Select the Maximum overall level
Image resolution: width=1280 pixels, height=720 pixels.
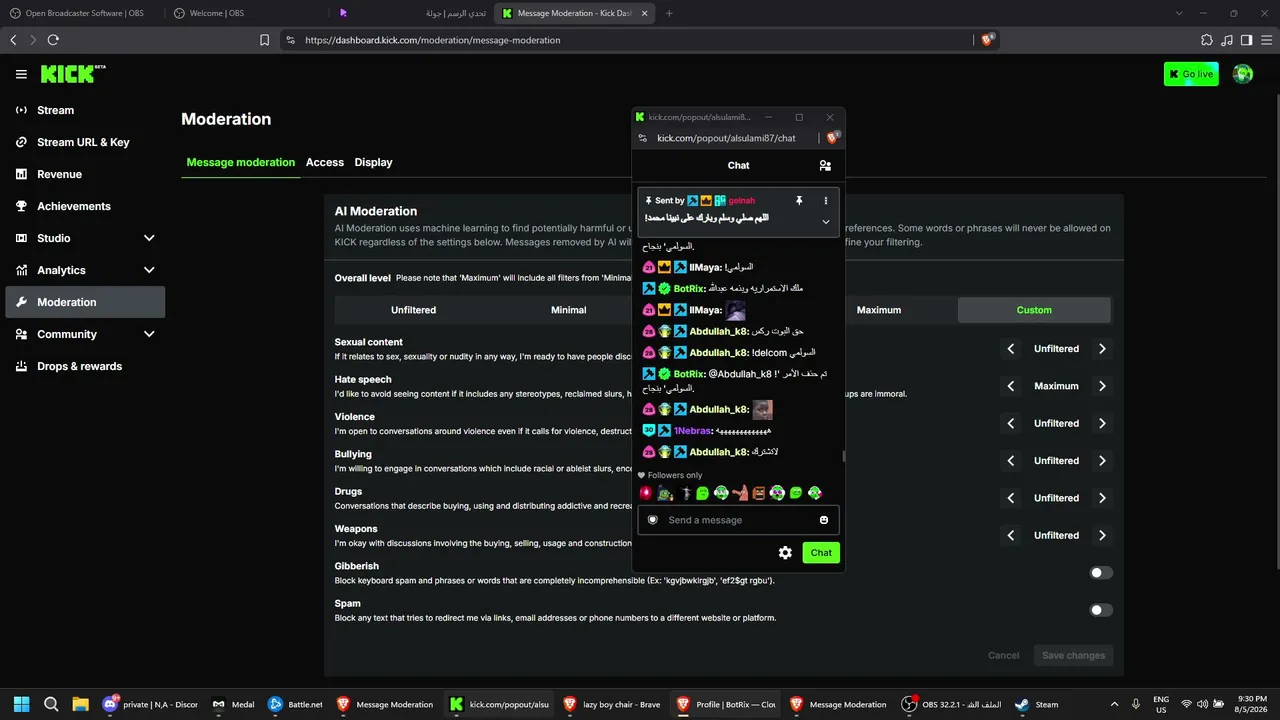click(879, 310)
